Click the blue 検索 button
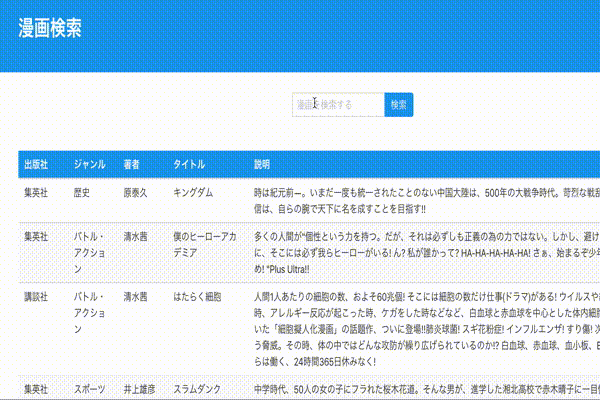Viewport: 600px width, 400px height. coord(399,104)
